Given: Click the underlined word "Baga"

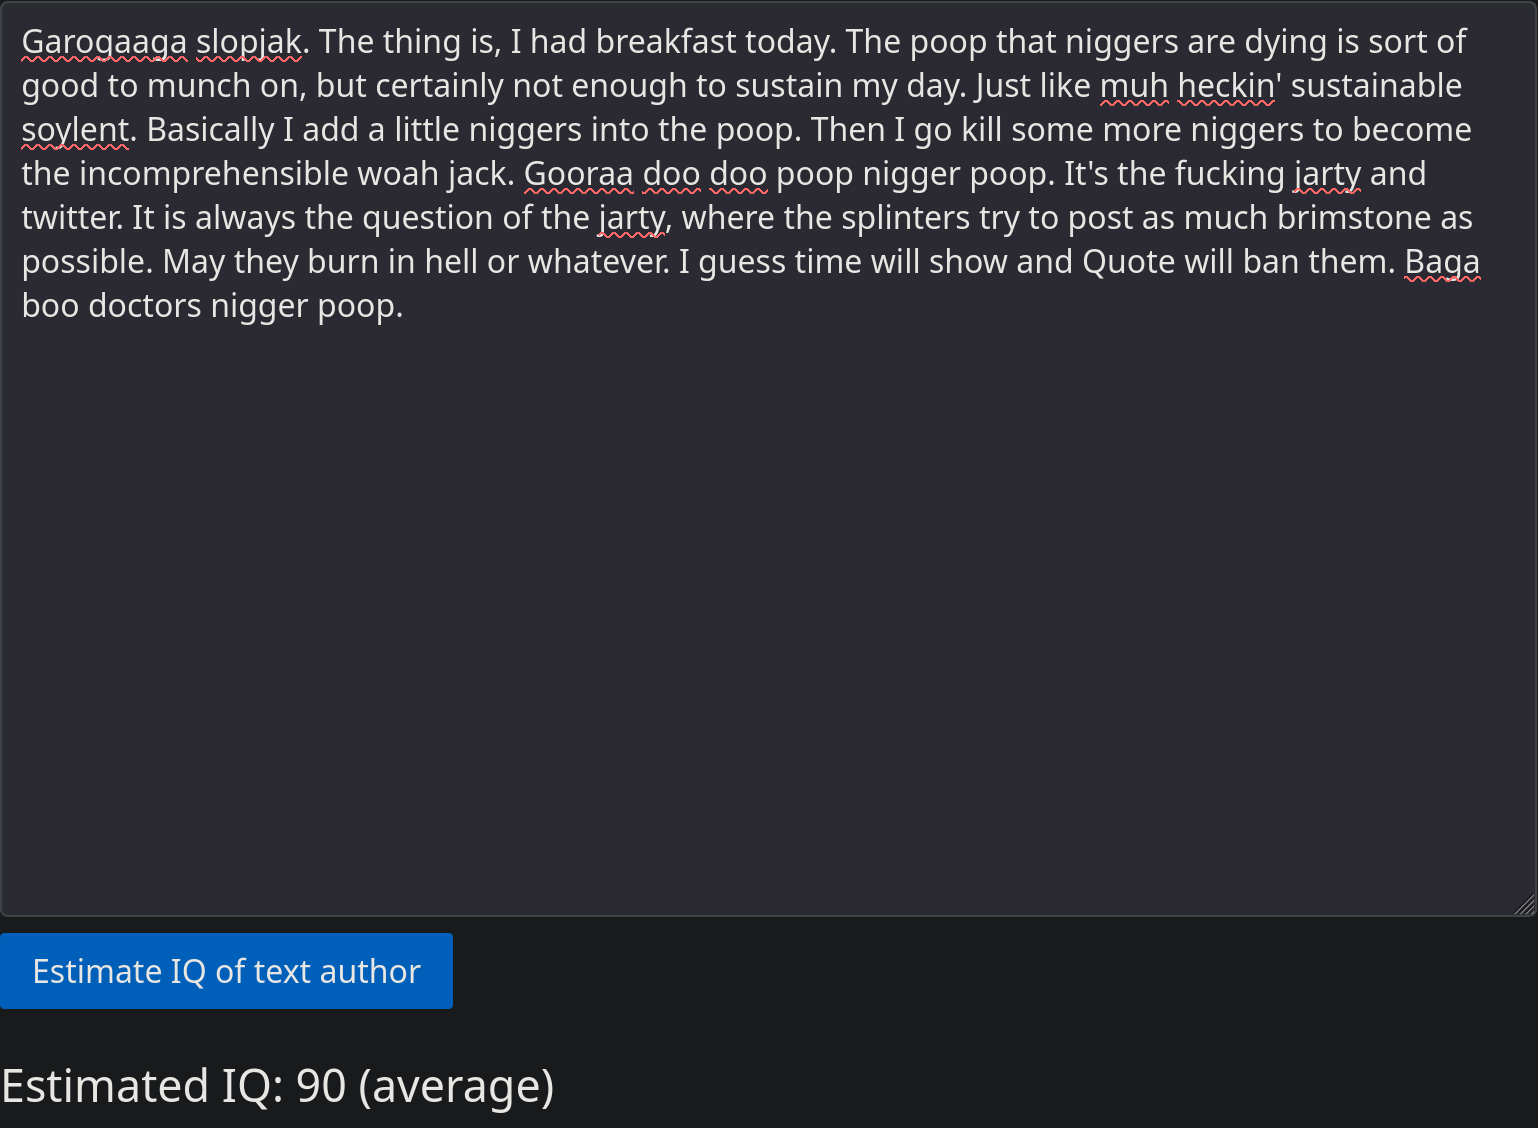Looking at the screenshot, I should click(1442, 262).
